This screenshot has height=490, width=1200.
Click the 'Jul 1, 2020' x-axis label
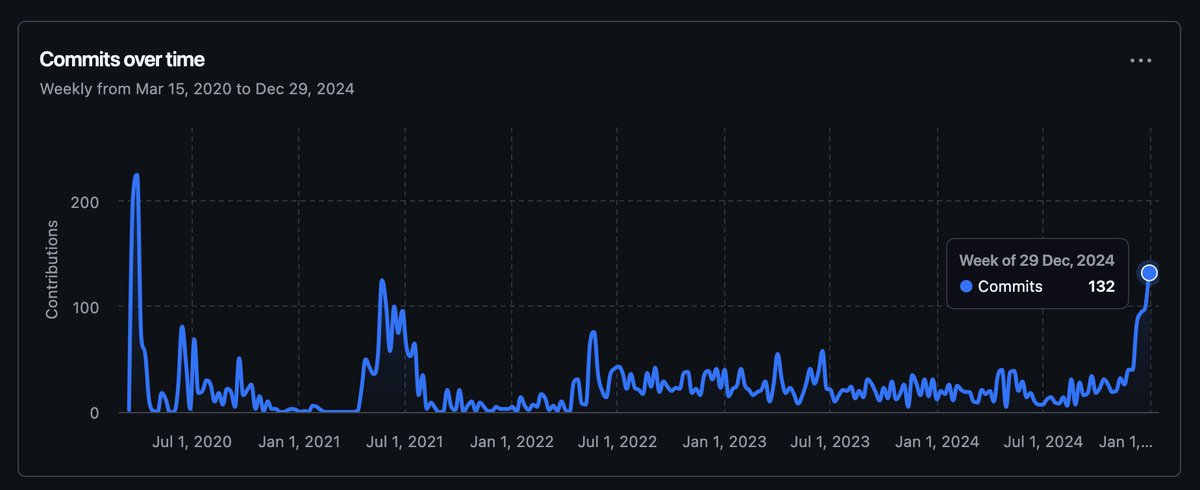click(x=192, y=441)
